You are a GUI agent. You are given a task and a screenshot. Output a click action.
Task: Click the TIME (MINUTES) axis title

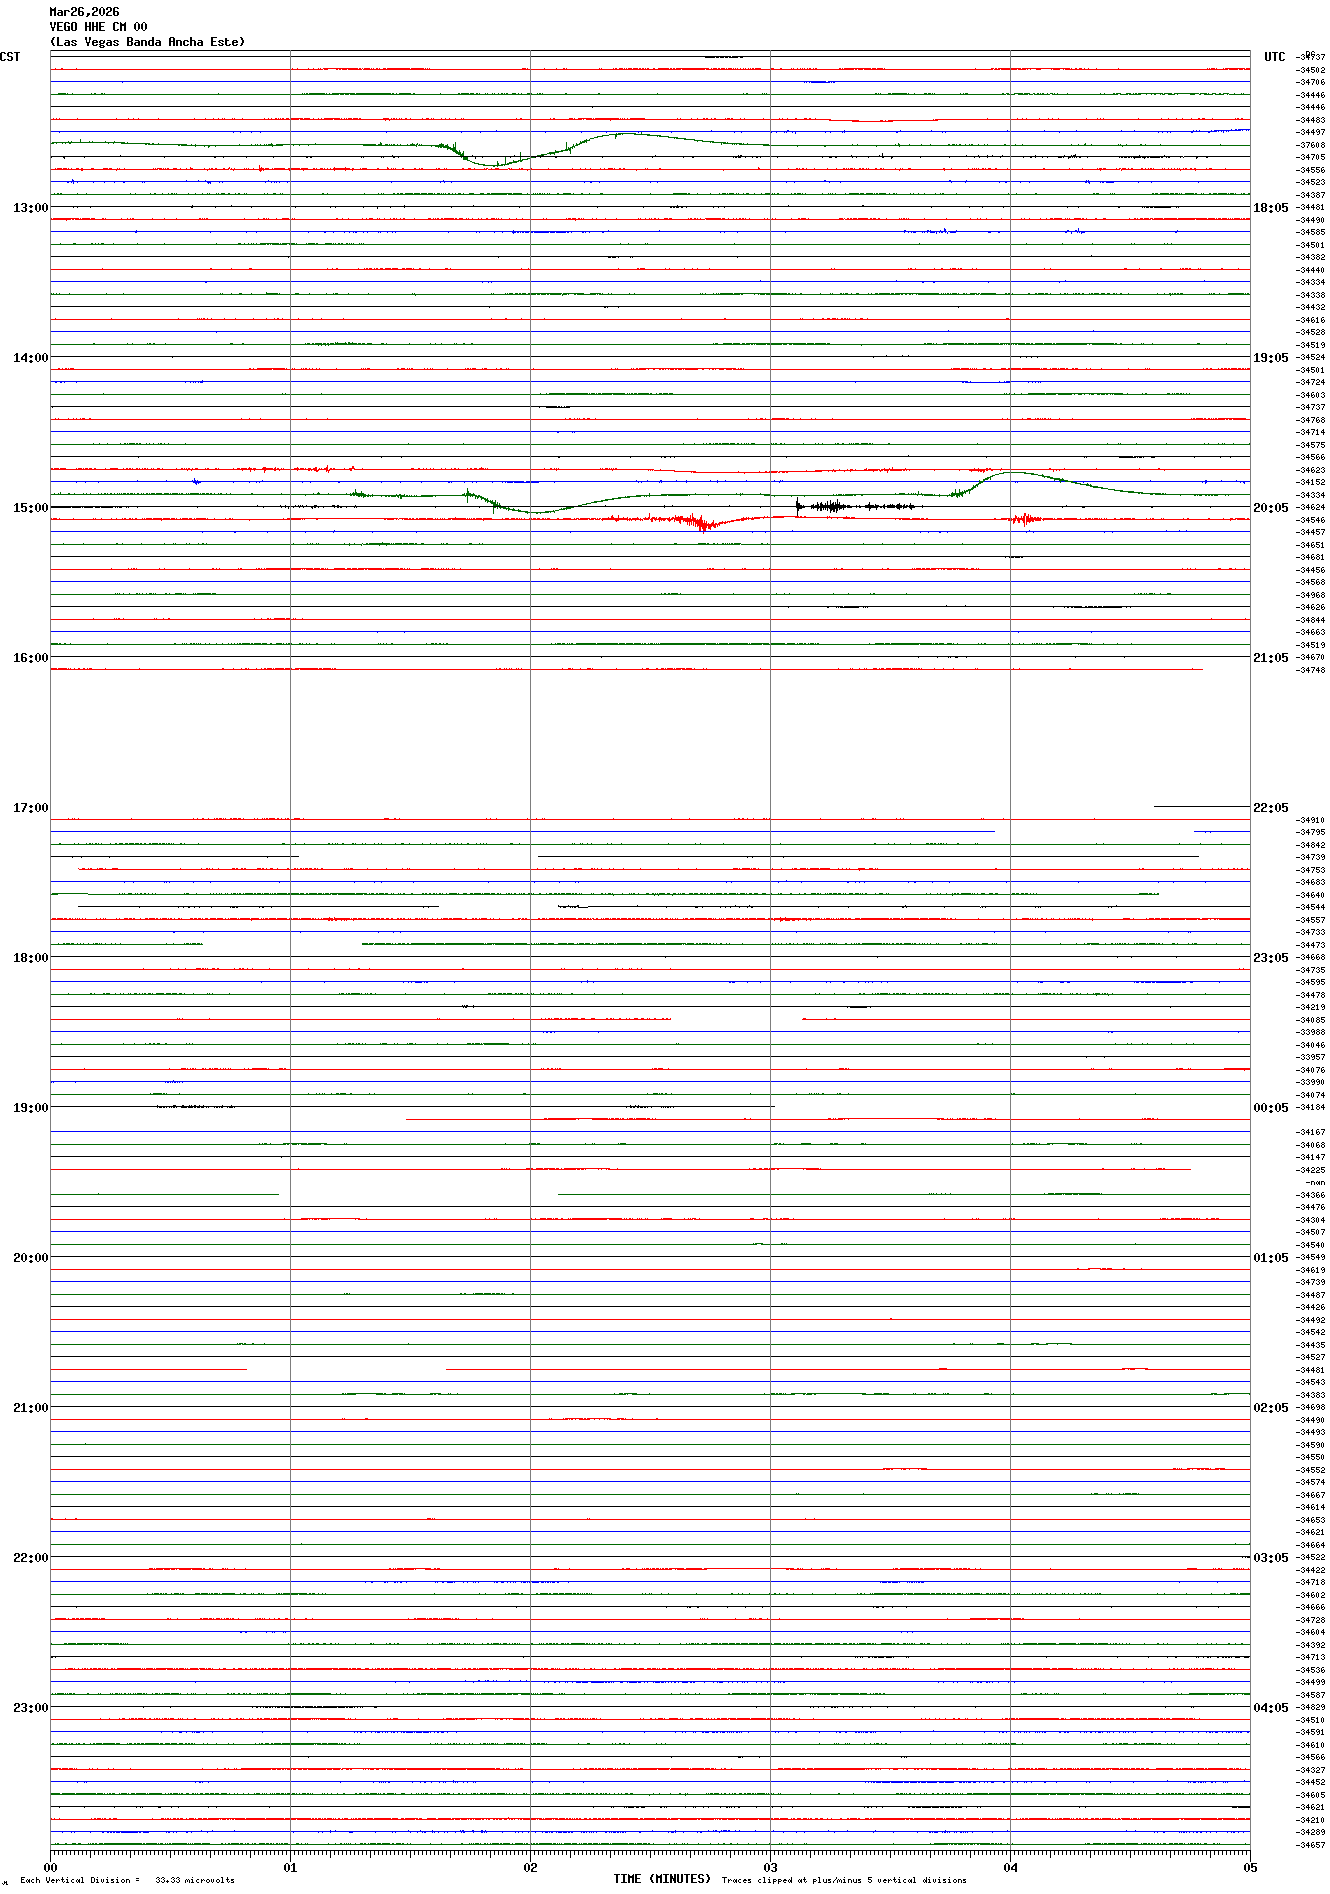(662, 1879)
